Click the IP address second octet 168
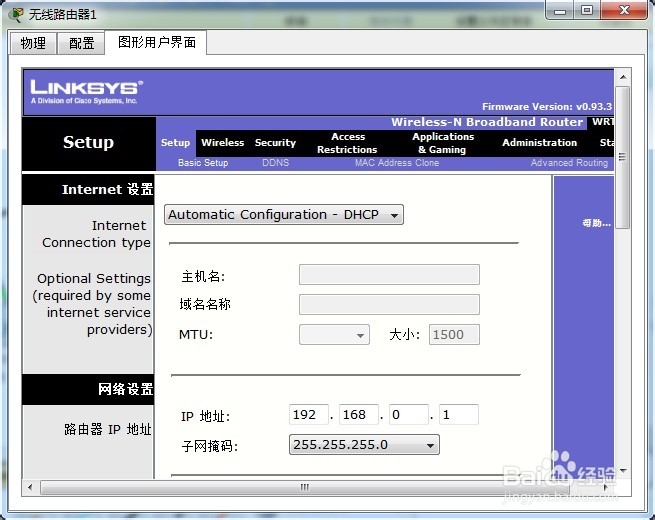Viewport: 655px width, 520px height. coord(359,415)
